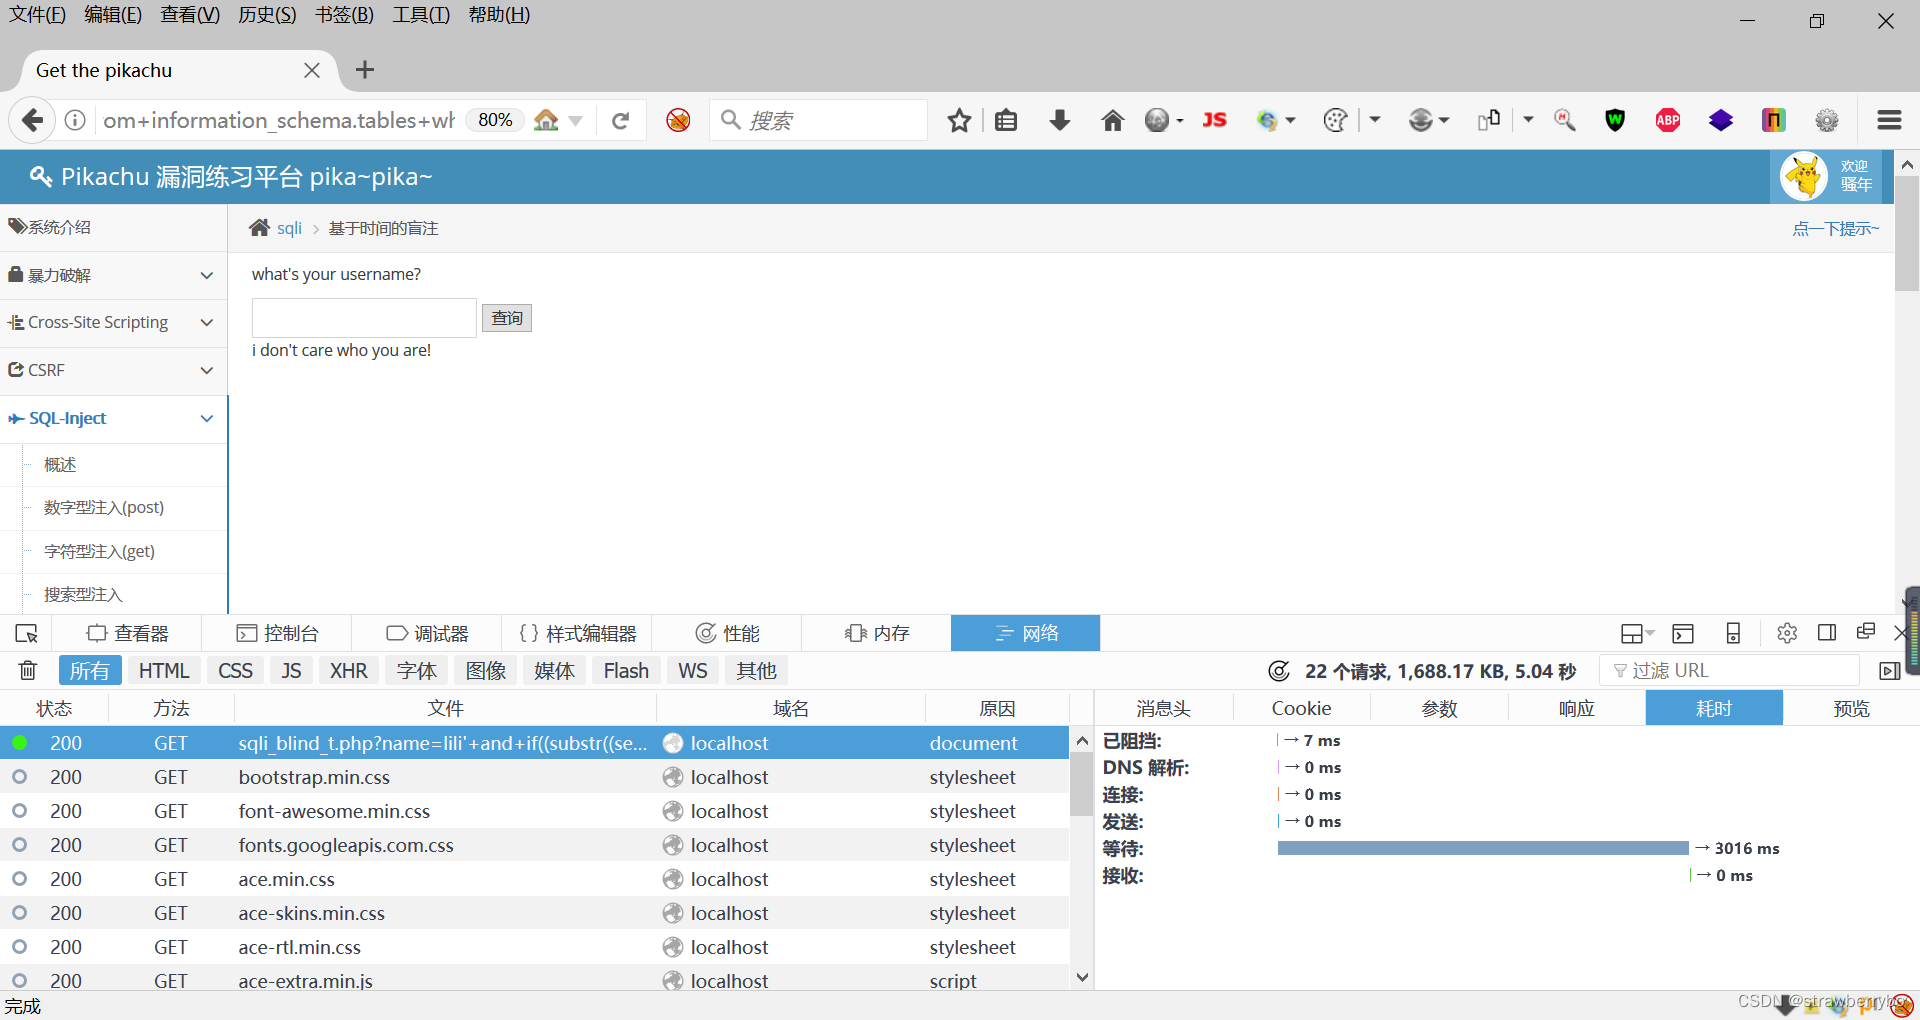
Task: Pick element with the inspect arrow icon
Action: (x=26, y=632)
